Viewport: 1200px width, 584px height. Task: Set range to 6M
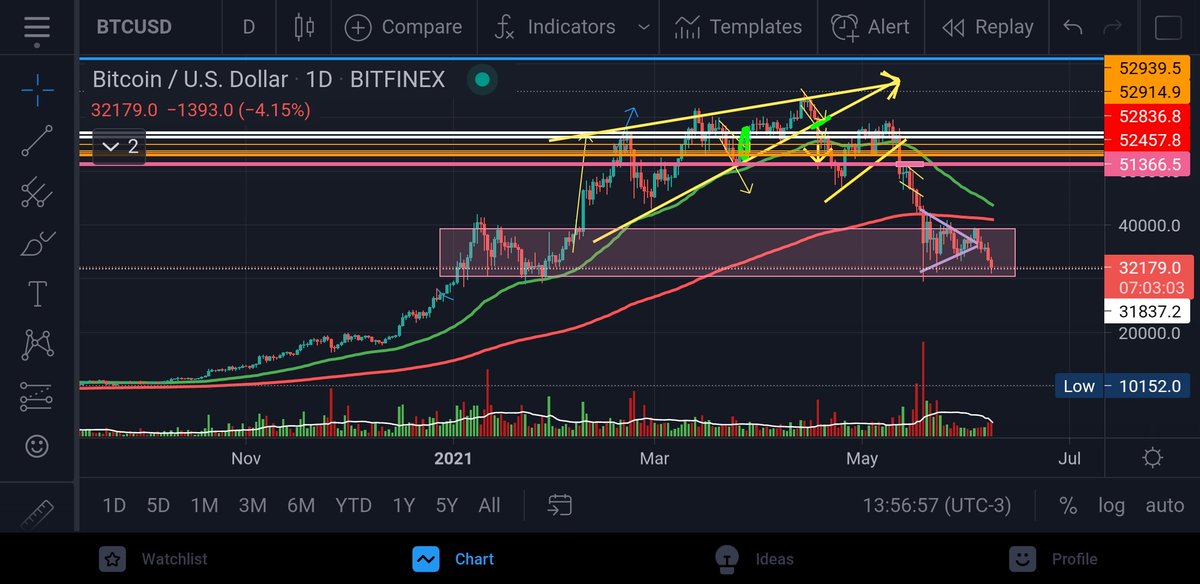tap(300, 505)
